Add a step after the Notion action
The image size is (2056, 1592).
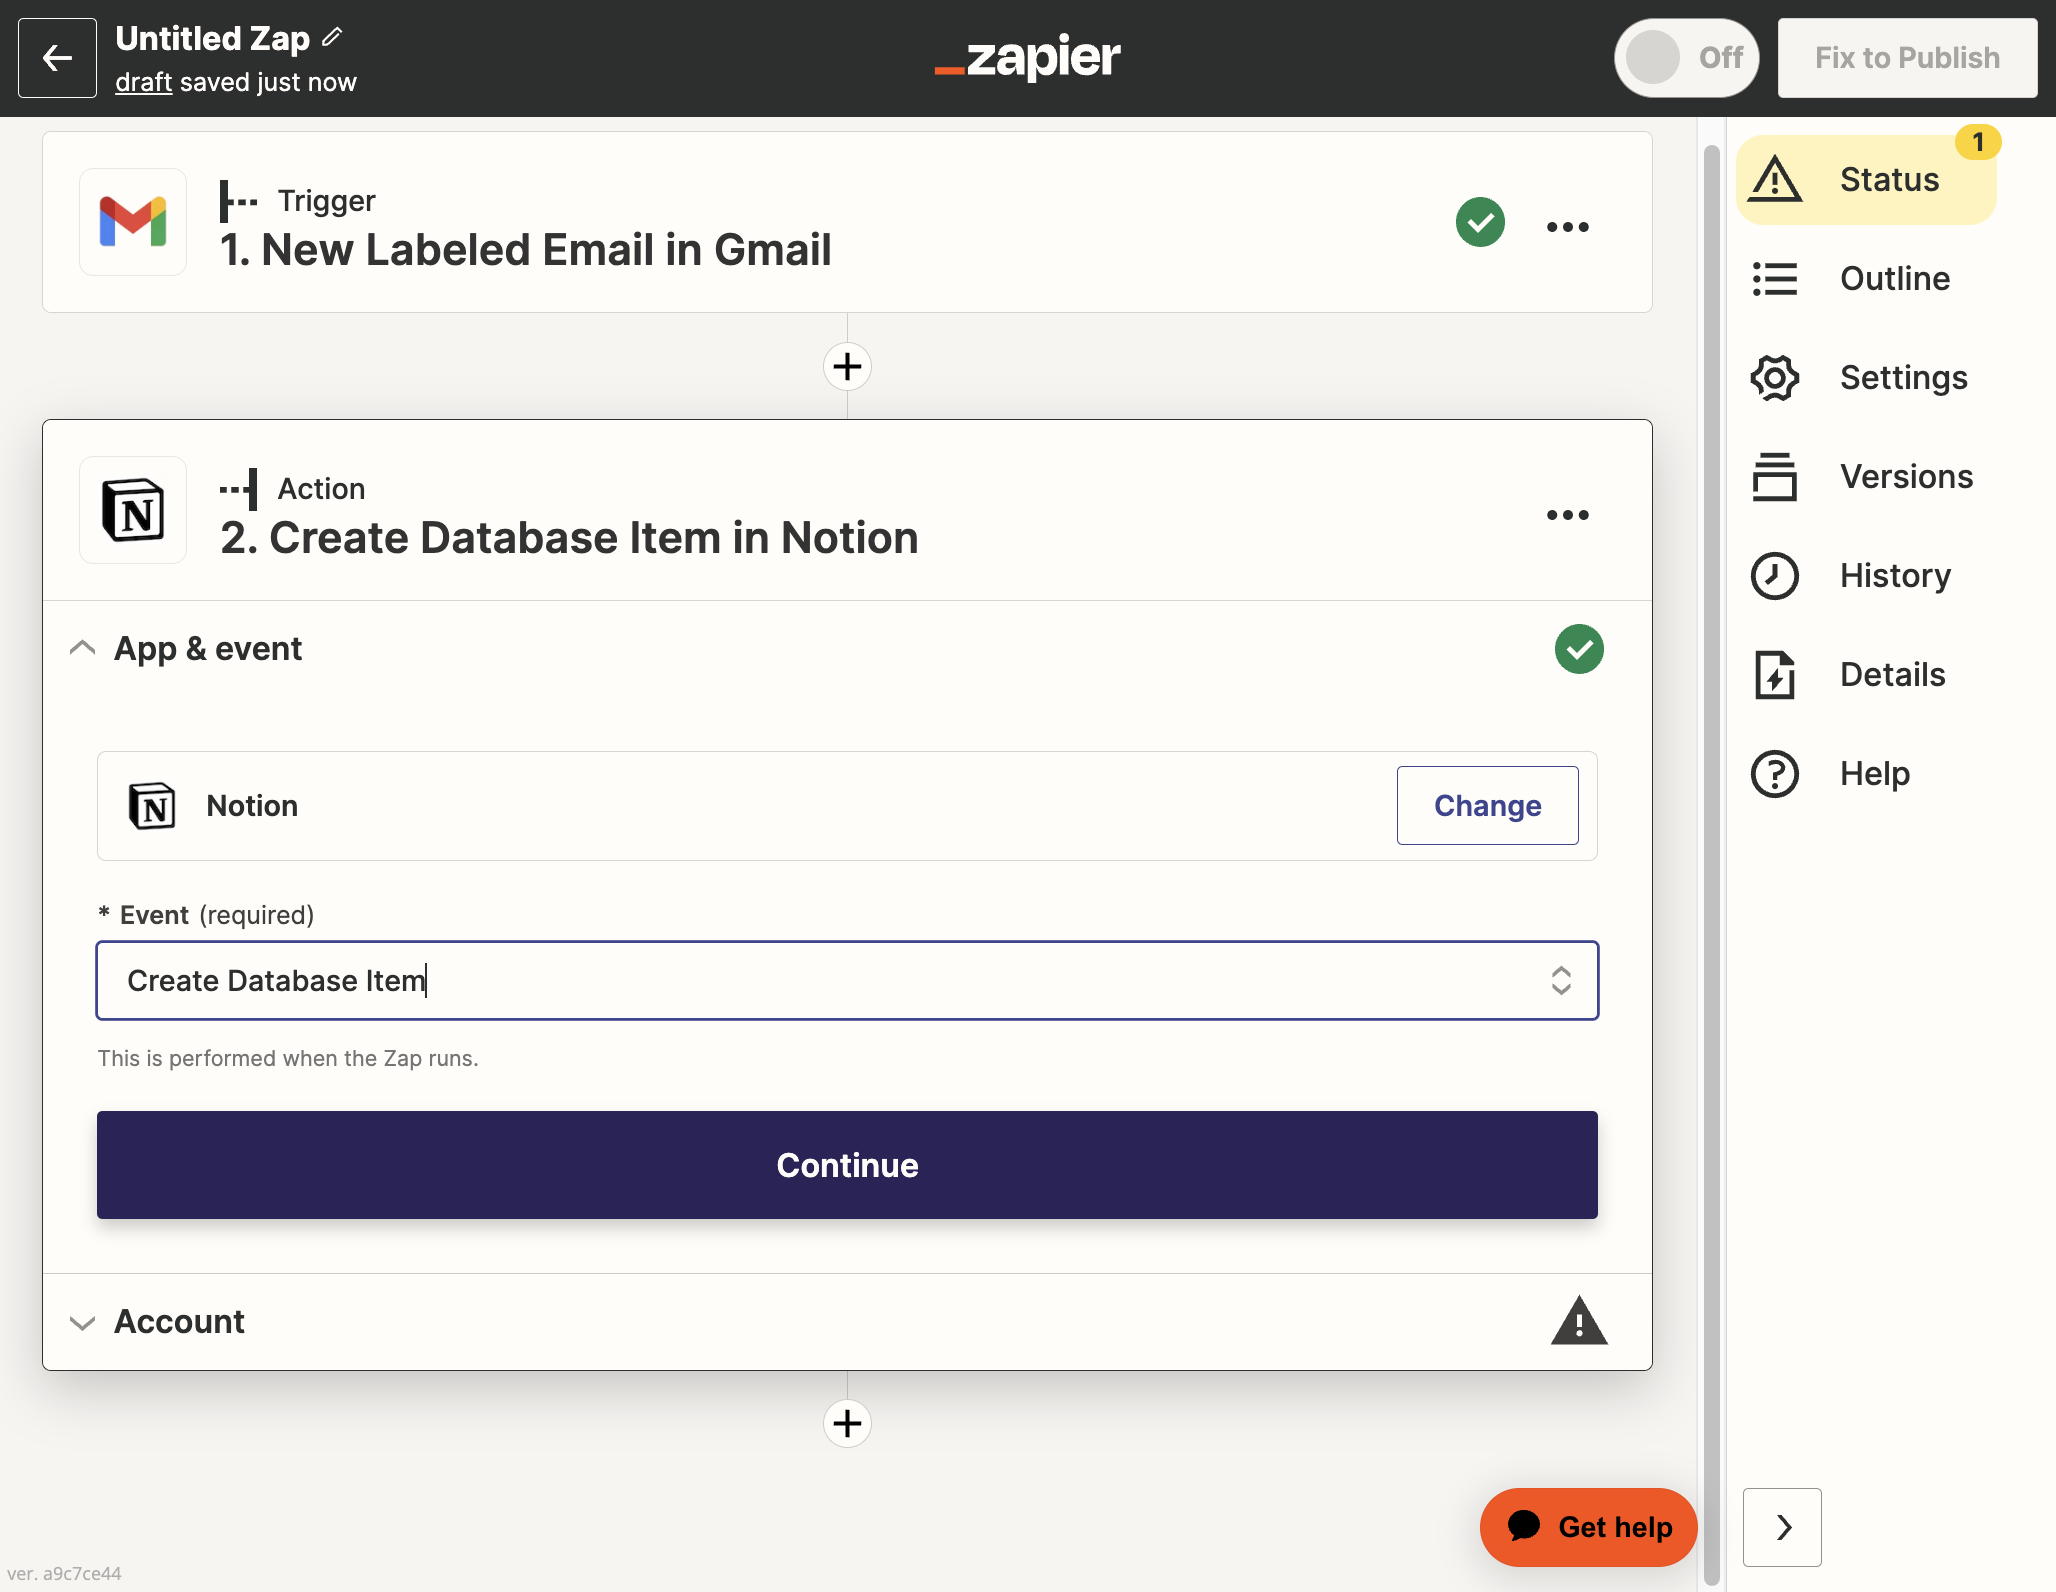[847, 1423]
